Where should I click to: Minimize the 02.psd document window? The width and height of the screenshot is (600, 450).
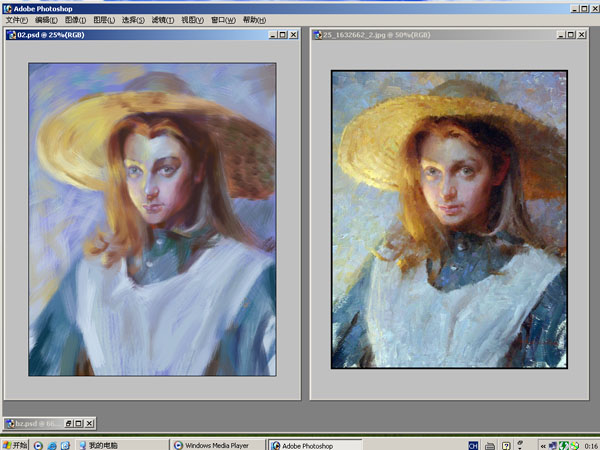click(273, 35)
